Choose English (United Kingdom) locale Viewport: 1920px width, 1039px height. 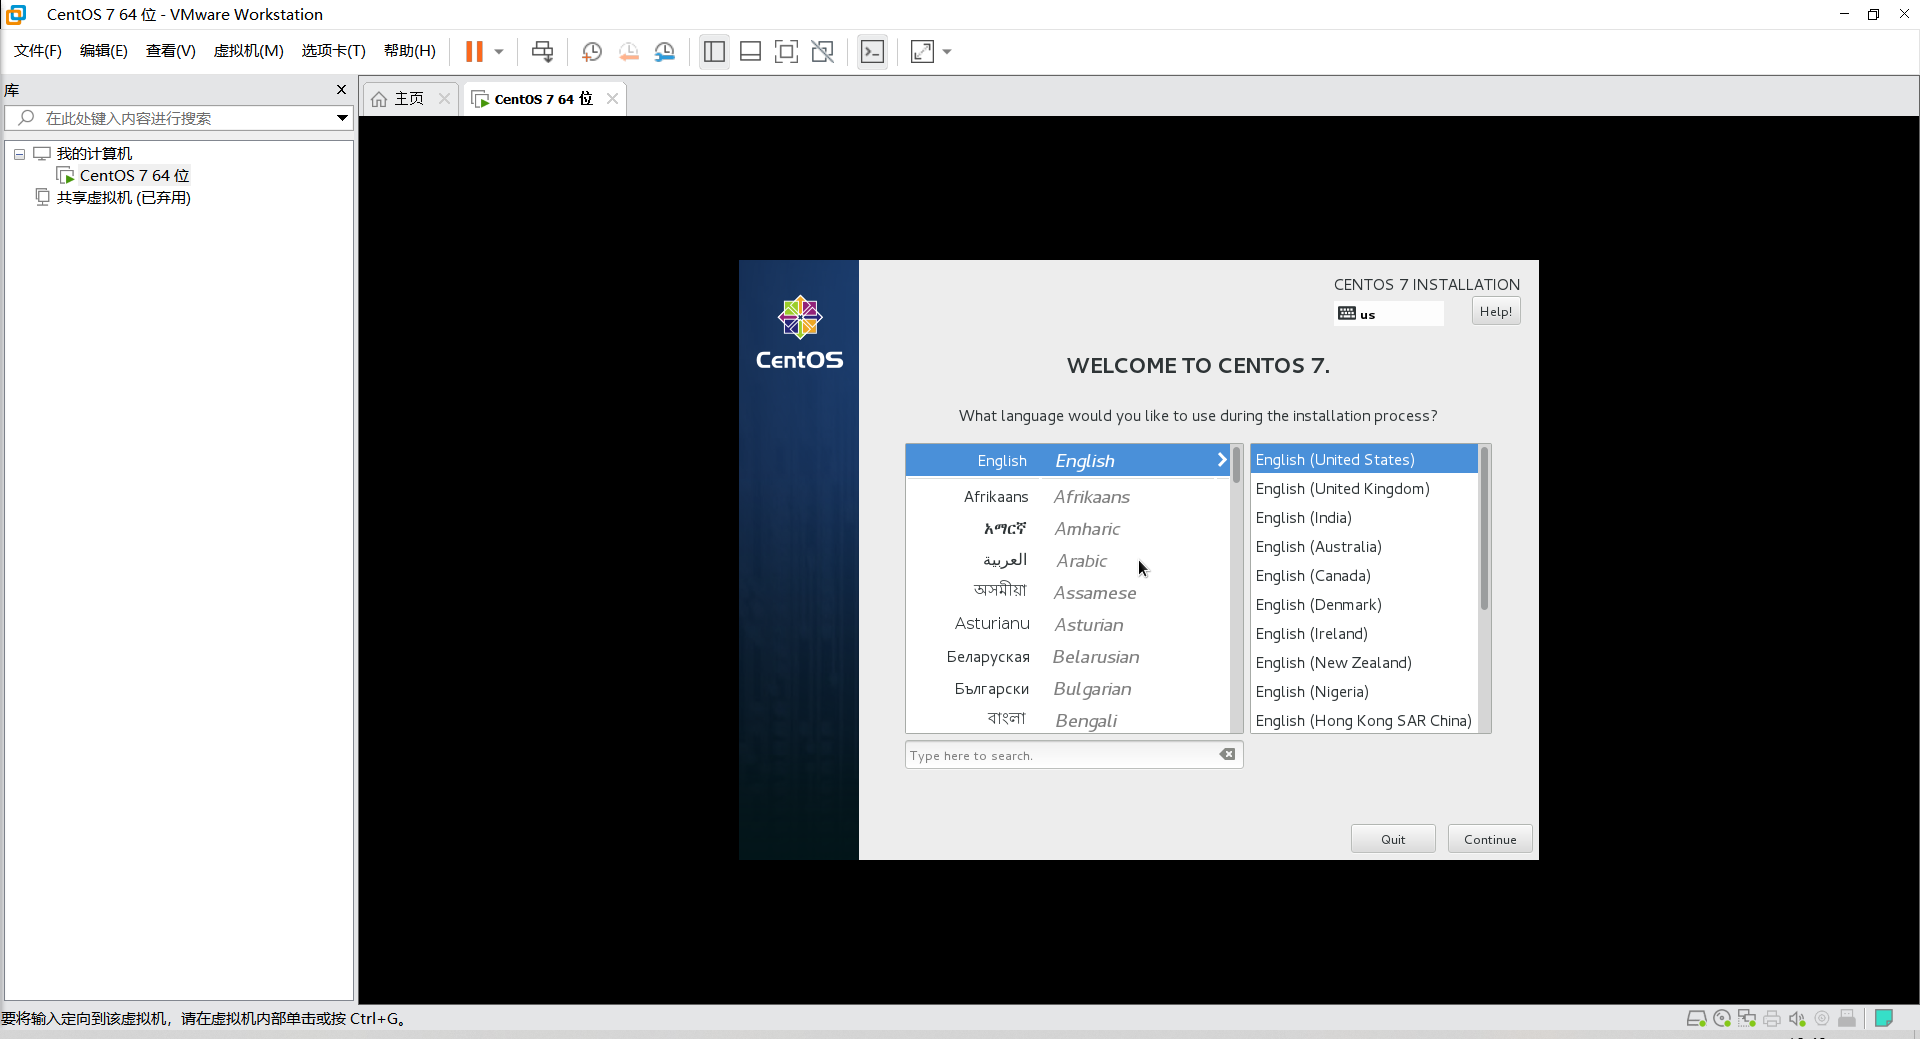[x=1364, y=489]
